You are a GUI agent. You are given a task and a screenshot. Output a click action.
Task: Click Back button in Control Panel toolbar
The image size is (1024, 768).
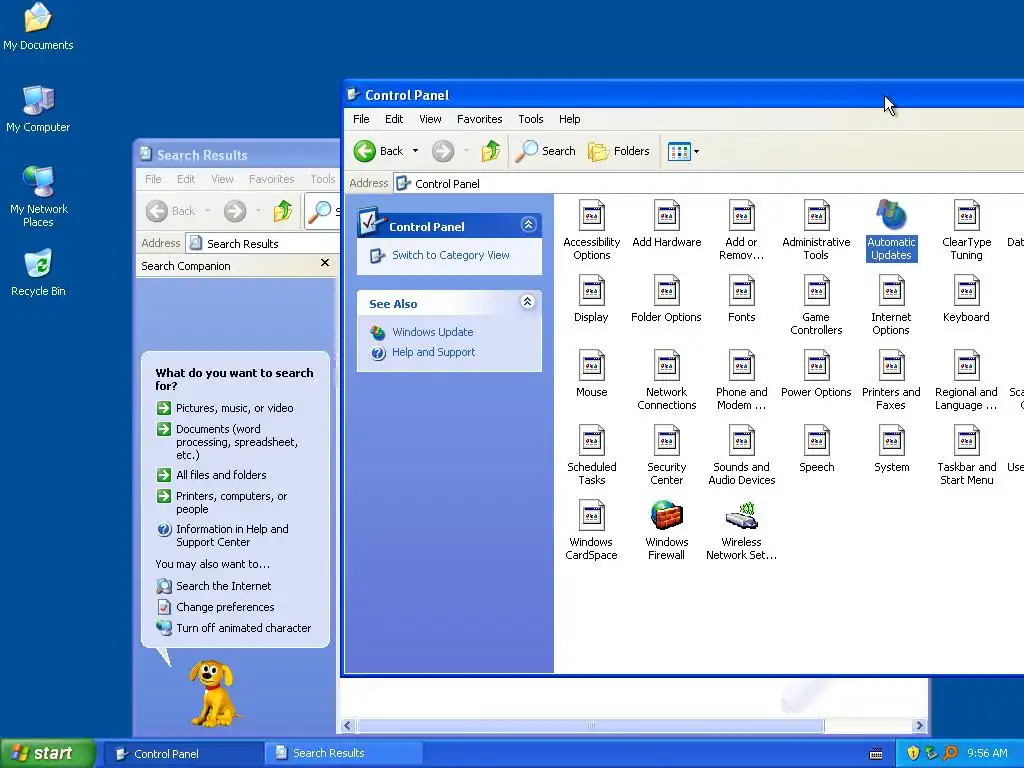[x=379, y=151]
